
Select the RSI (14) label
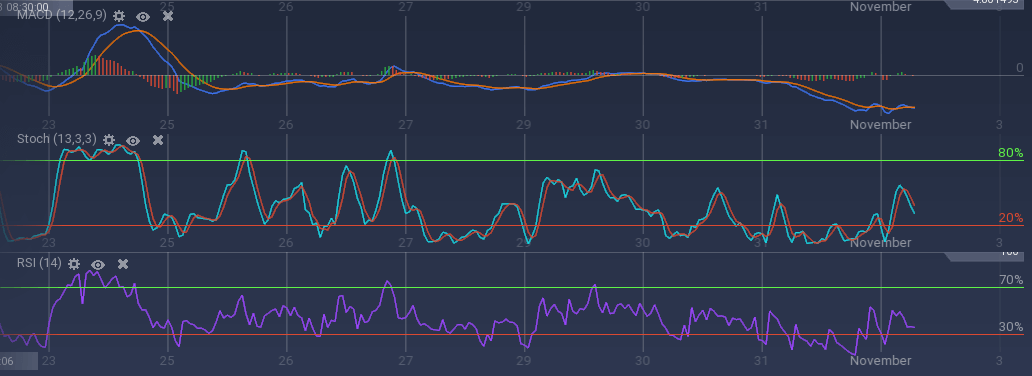click(39, 263)
